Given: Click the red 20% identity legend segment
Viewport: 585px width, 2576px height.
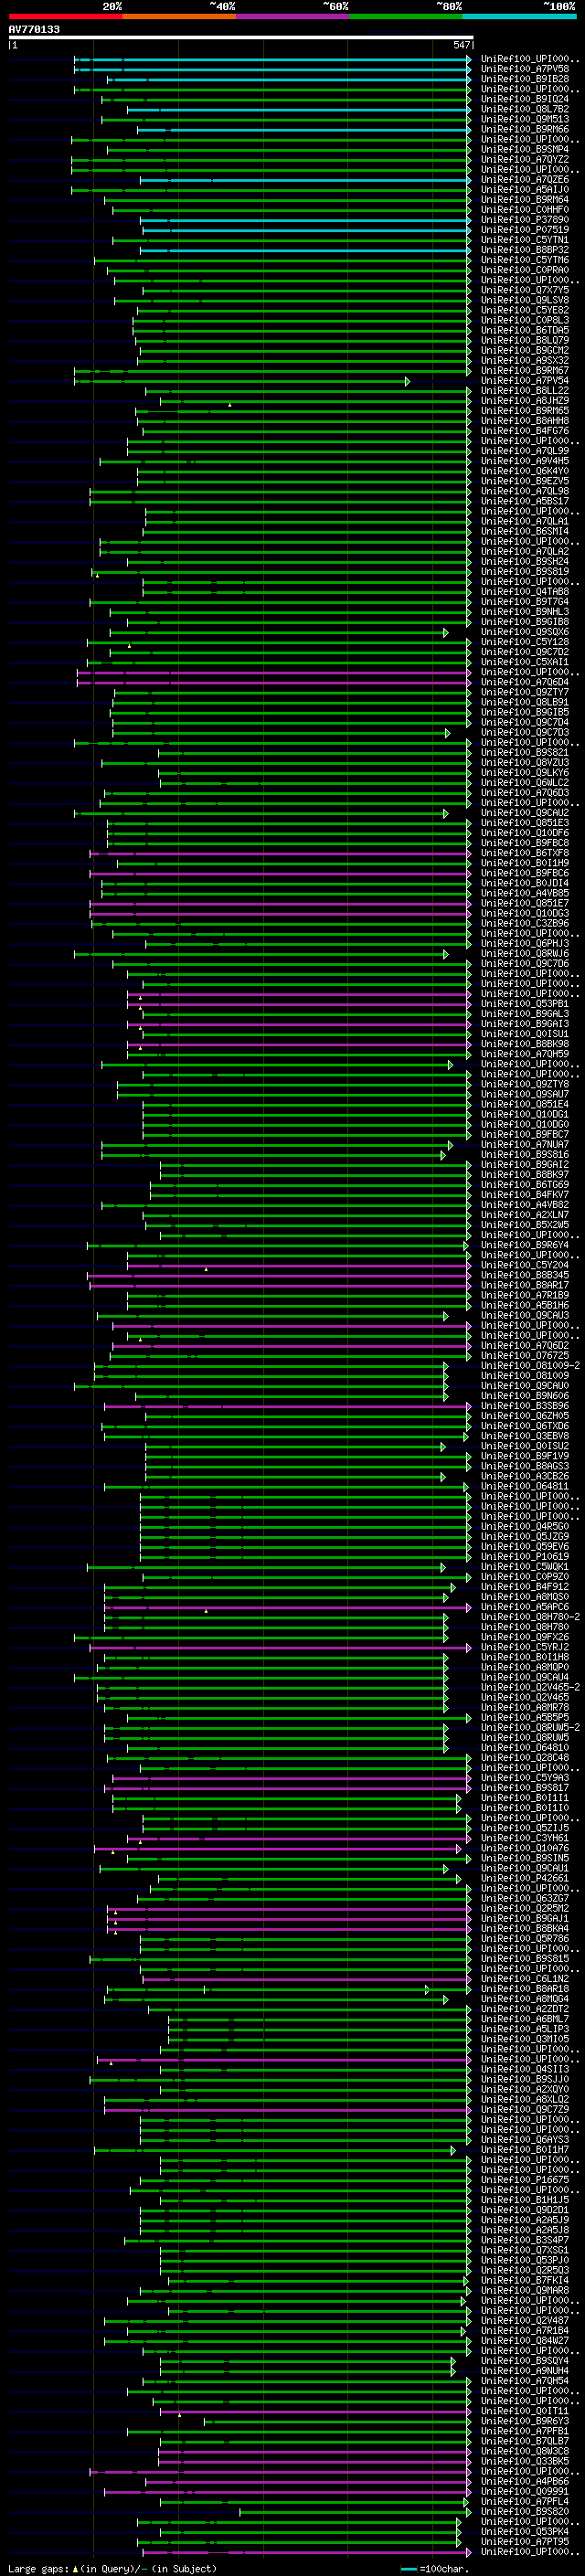Looking at the screenshot, I should pyautogui.click(x=65, y=16).
